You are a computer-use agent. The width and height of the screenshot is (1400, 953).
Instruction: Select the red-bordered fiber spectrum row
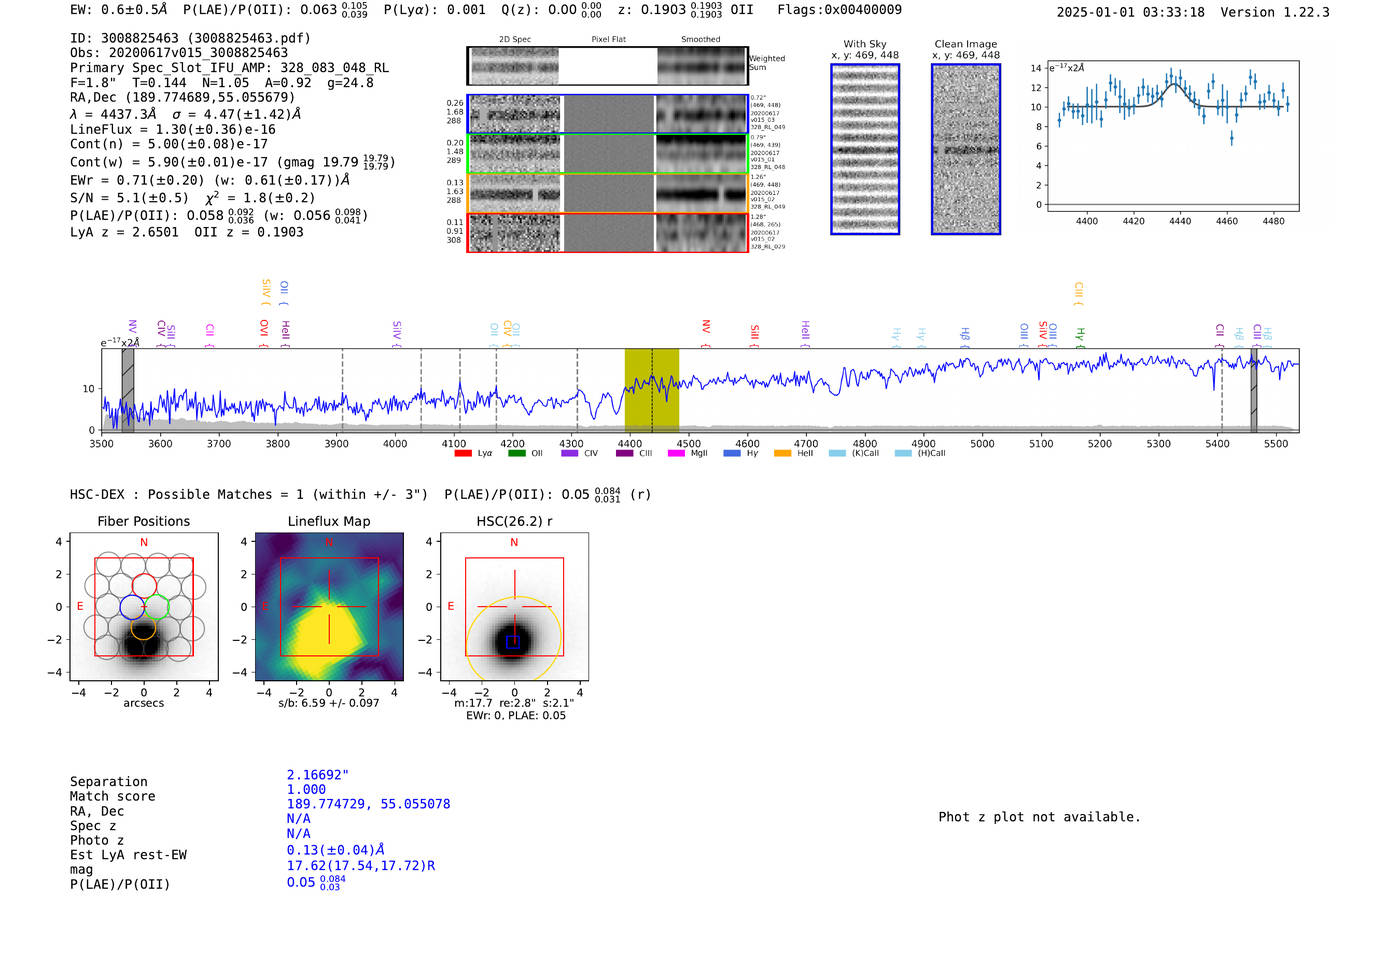click(x=607, y=233)
